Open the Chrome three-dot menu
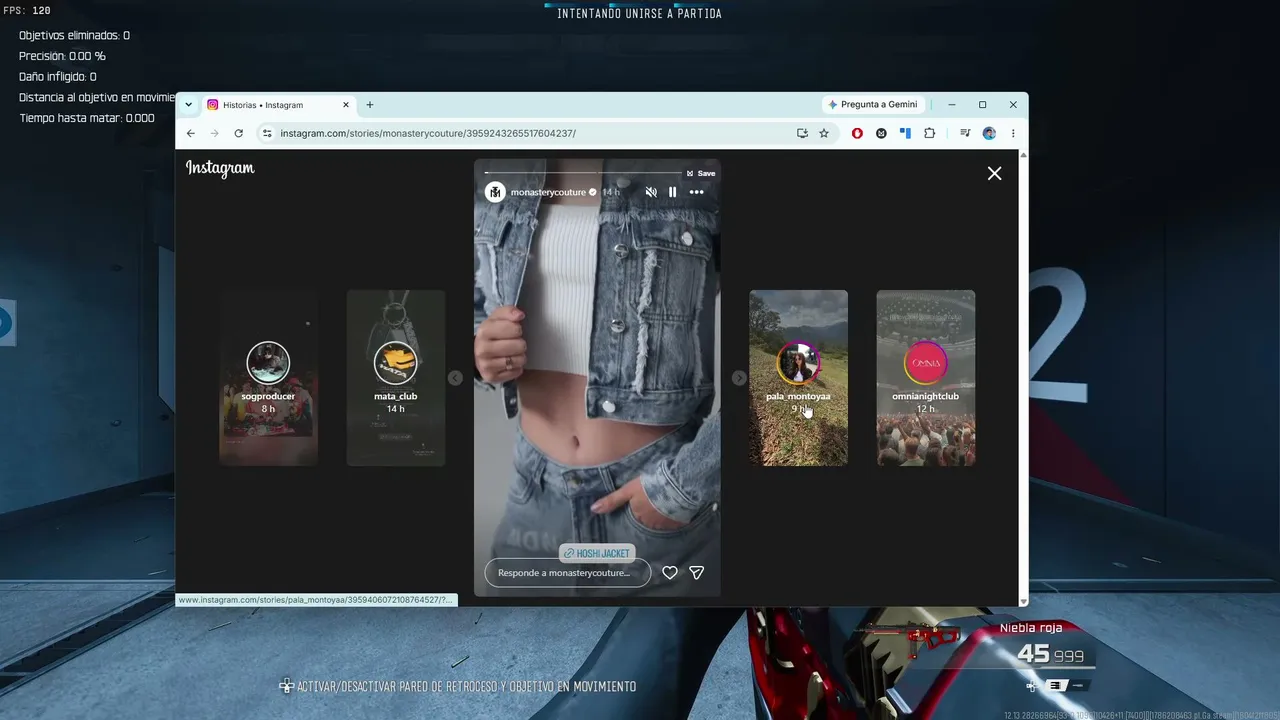 (1013, 133)
